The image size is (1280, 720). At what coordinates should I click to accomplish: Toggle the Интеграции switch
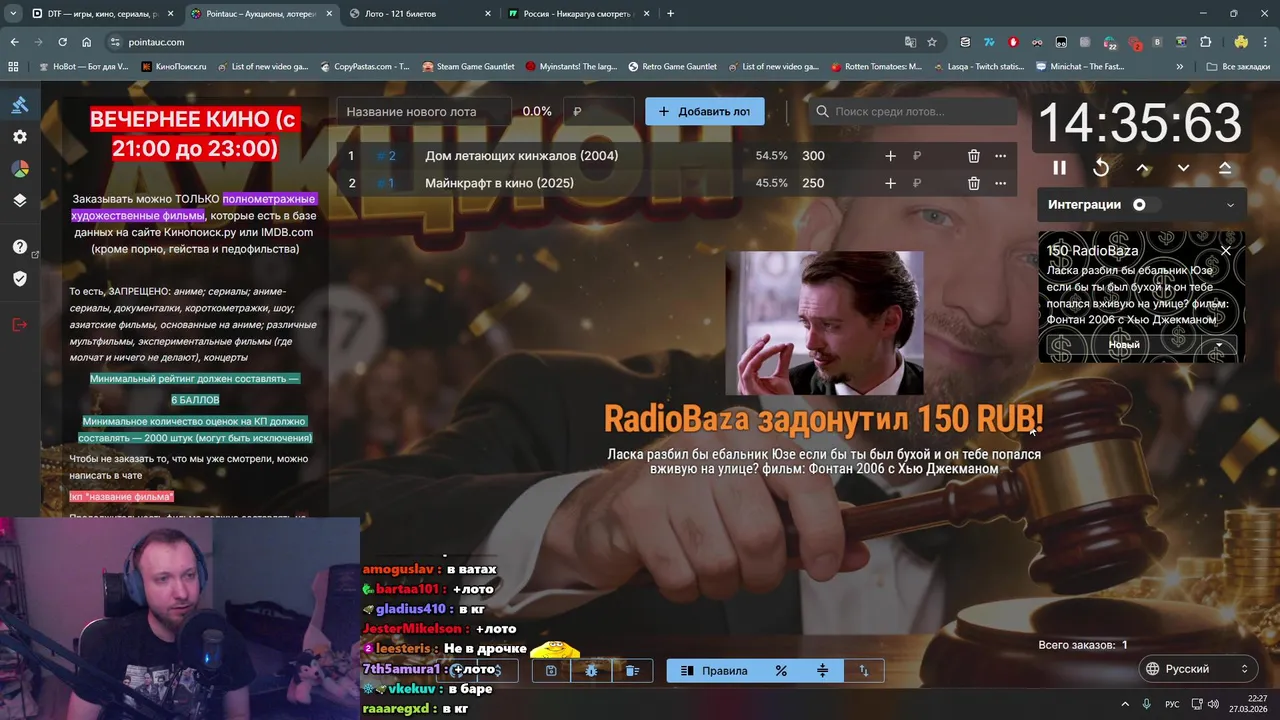tap(1146, 205)
